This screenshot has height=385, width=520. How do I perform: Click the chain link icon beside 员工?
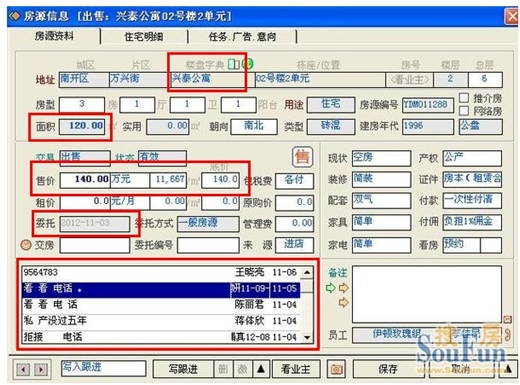click(507, 335)
